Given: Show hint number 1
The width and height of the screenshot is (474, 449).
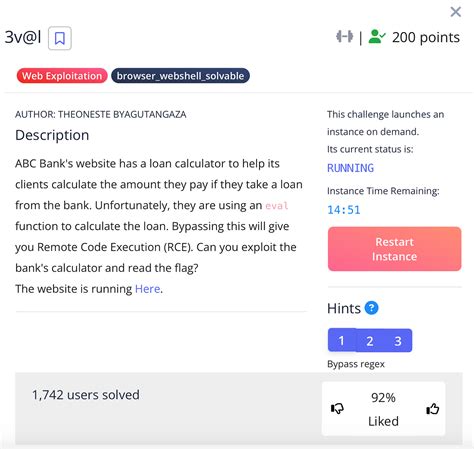Looking at the screenshot, I should [x=341, y=340].
